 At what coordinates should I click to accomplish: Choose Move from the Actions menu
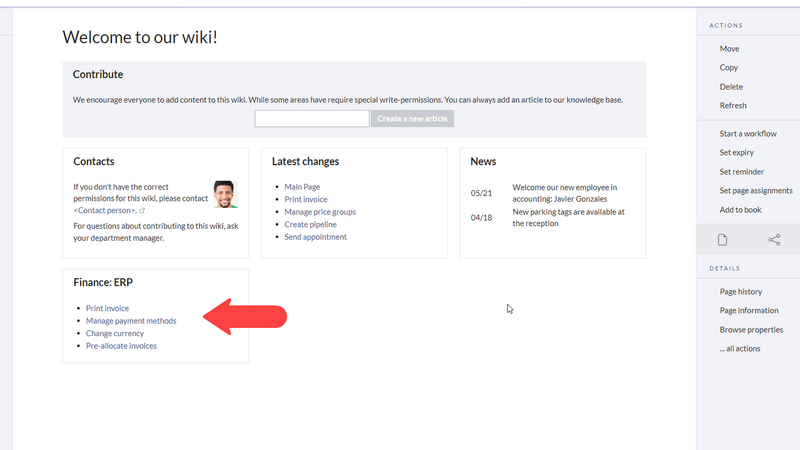click(x=729, y=48)
